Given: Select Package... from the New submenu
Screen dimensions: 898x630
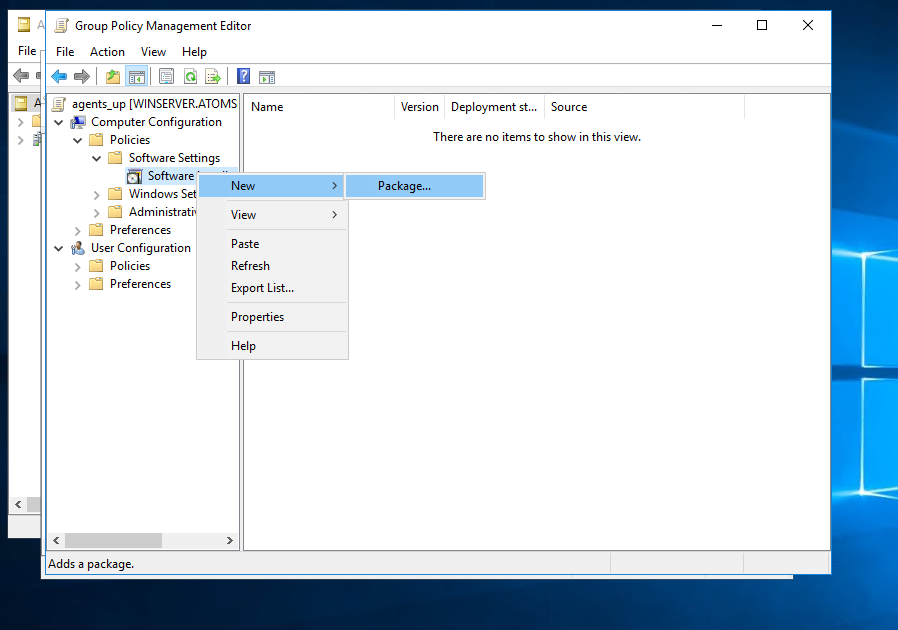Looking at the screenshot, I should (x=404, y=186).
